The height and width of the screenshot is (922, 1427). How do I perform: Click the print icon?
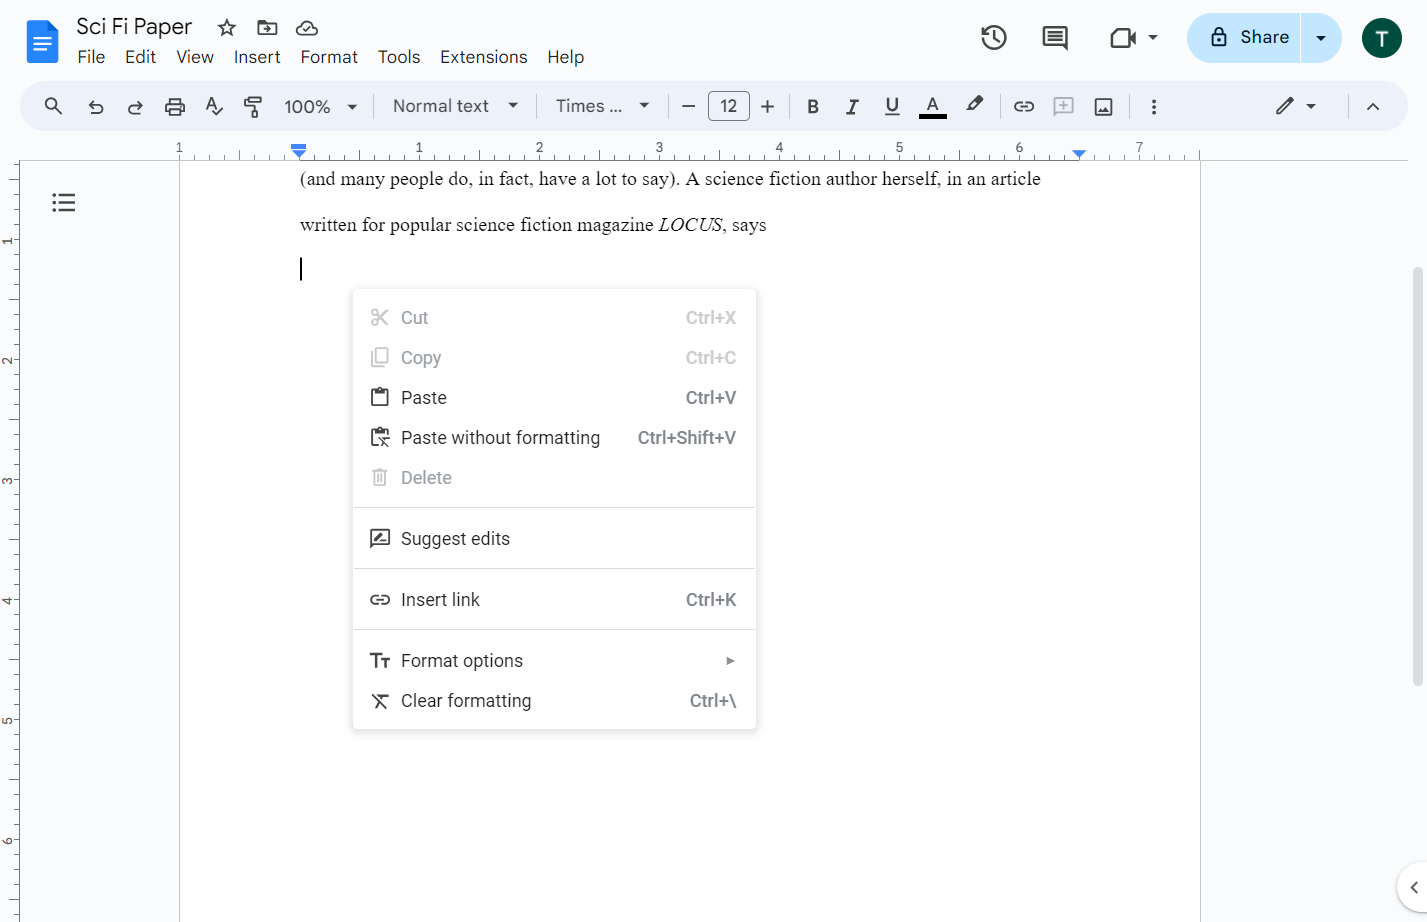point(175,107)
